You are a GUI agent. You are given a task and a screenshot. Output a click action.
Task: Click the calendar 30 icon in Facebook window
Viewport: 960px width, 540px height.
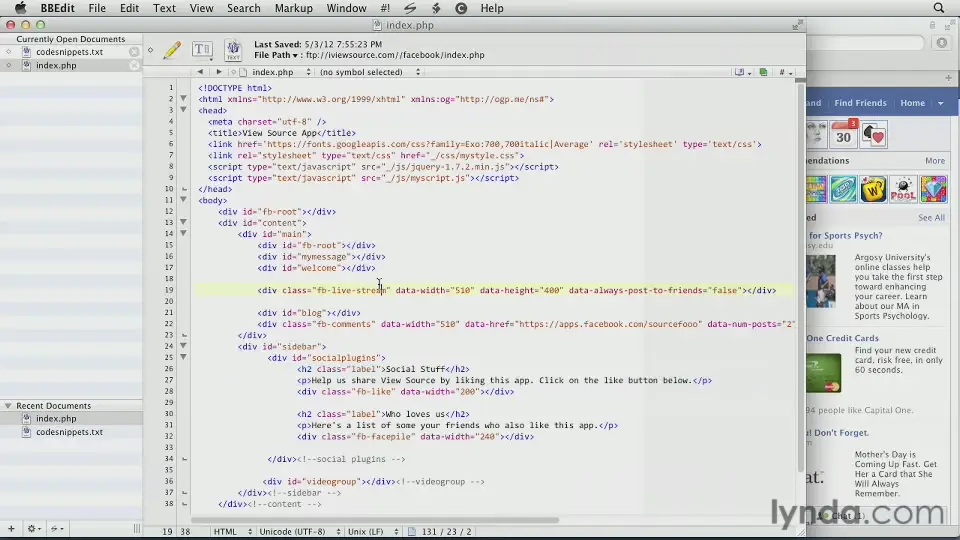(844, 134)
